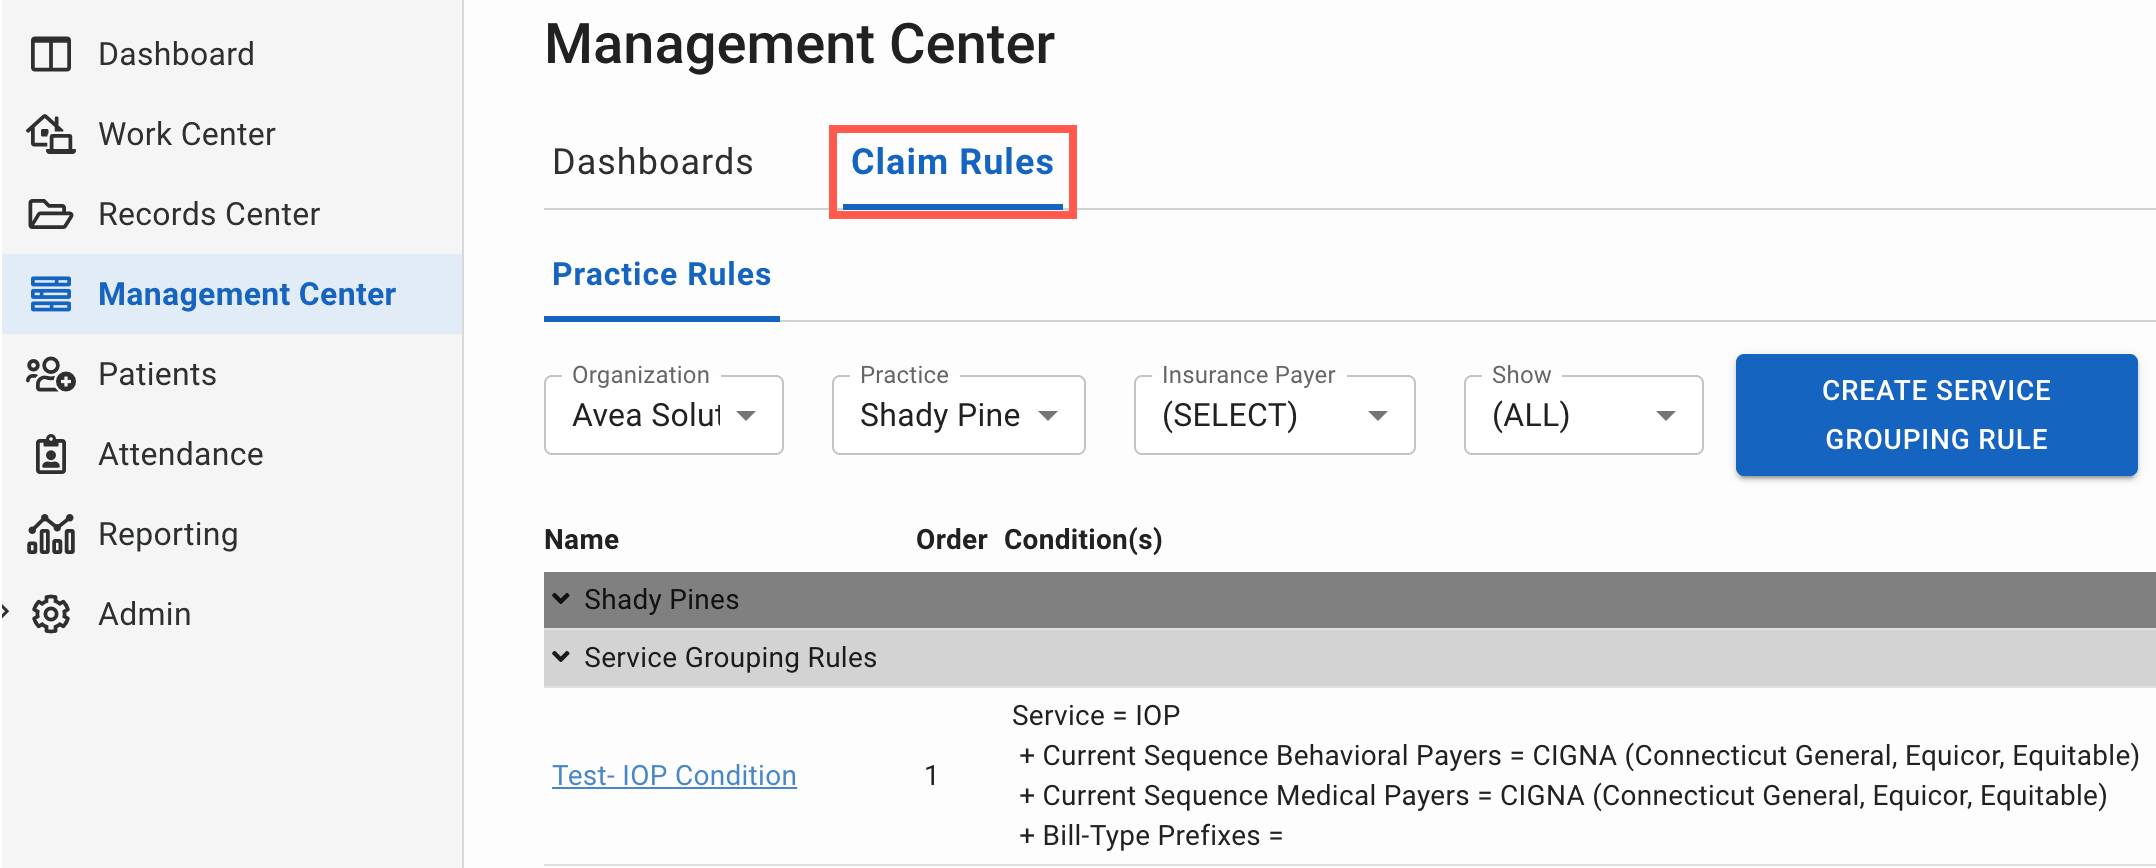Viewport: 2156px width, 868px height.
Task: Click the Records Center folder icon
Action: click(51, 214)
